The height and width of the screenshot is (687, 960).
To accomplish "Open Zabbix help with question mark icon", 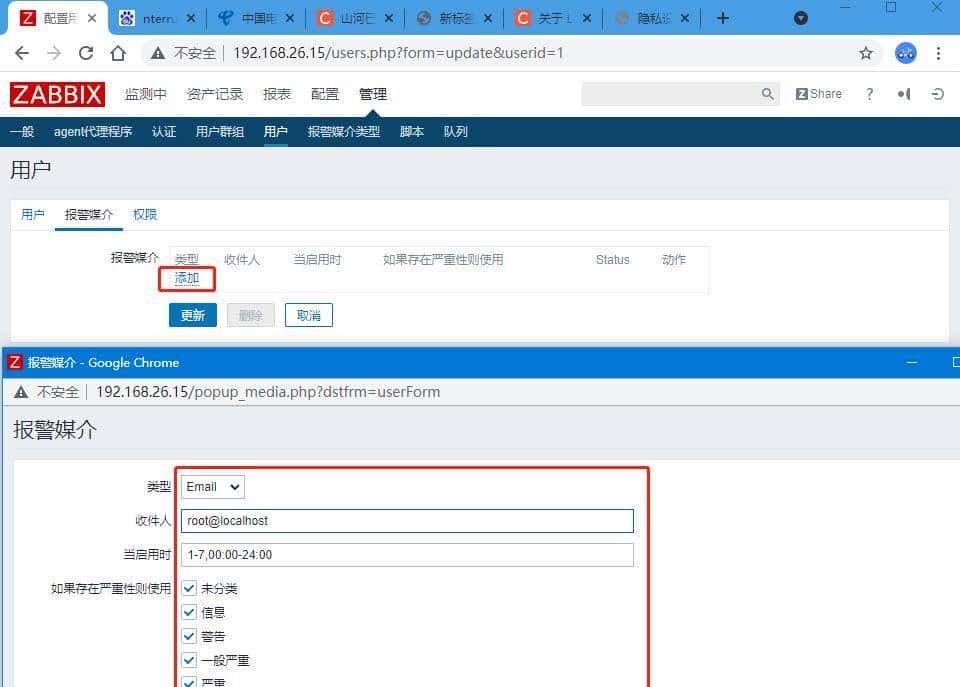I will [869, 93].
